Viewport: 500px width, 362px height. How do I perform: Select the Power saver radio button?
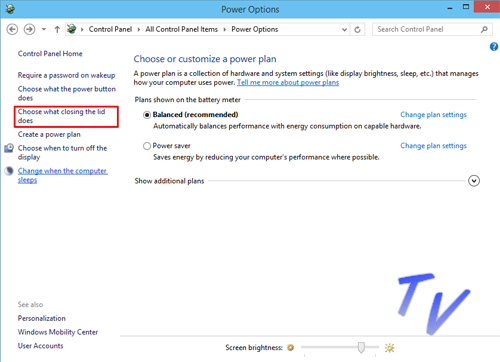click(147, 146)
